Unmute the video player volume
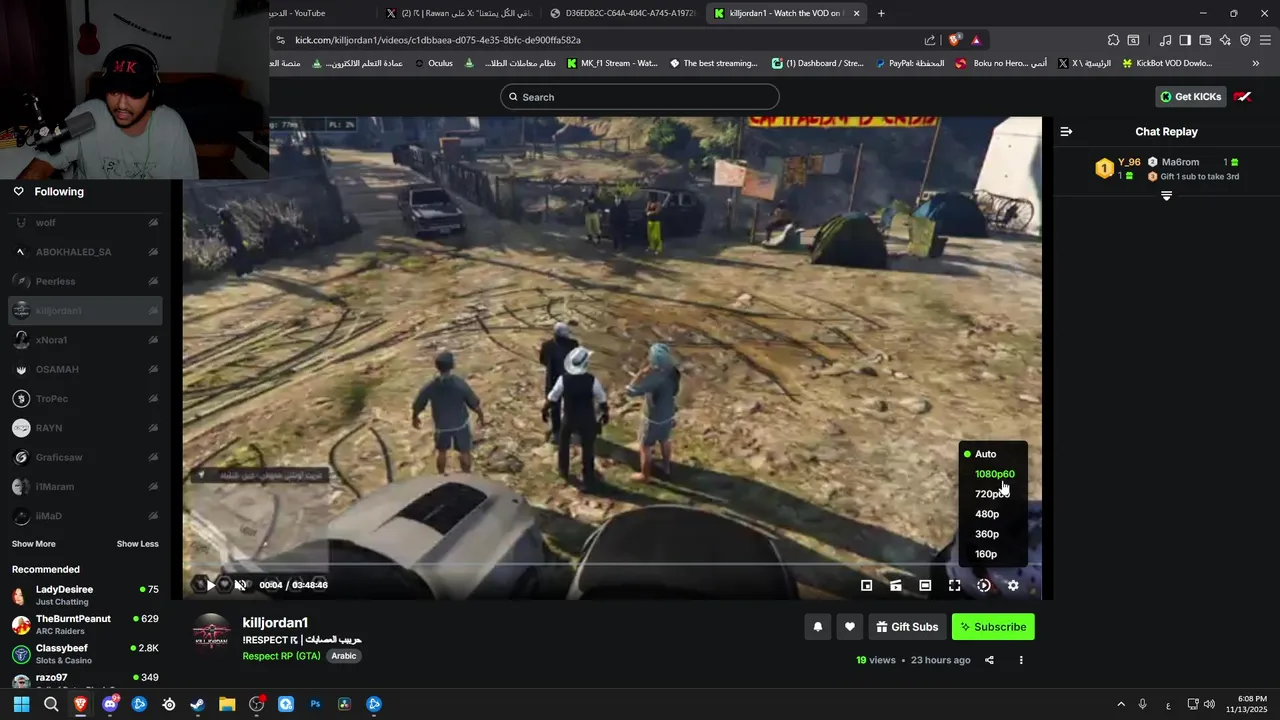The image size is (1280, 720). tap(241, 585)
